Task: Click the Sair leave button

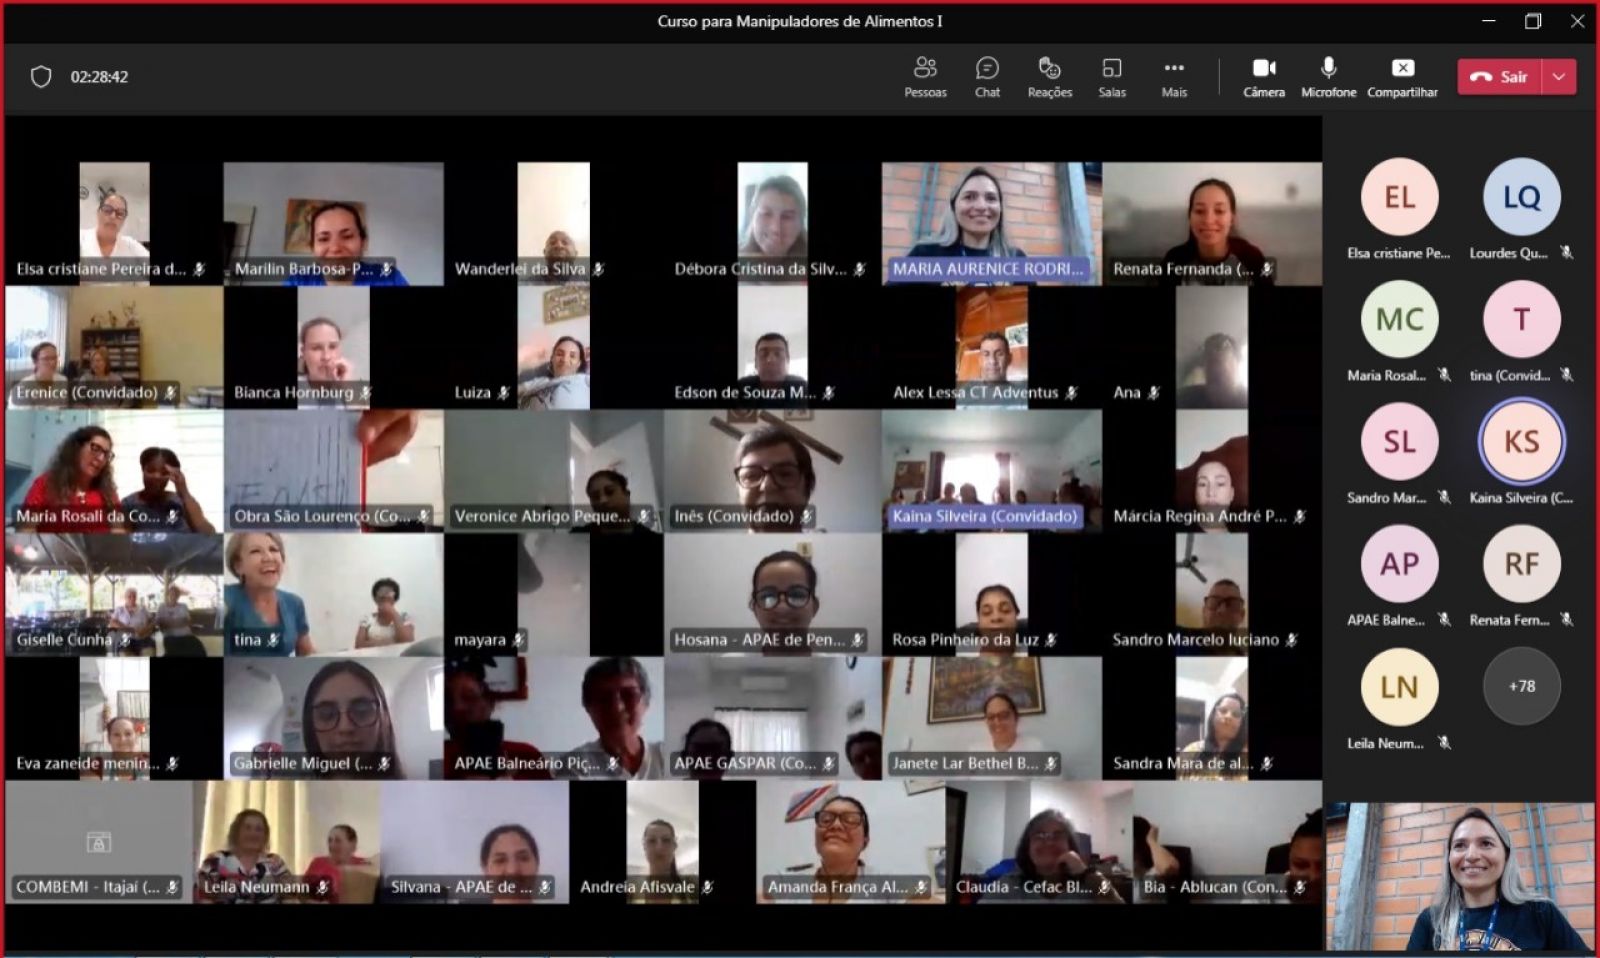Action: pyautogui.click(x=1500, y=77)
